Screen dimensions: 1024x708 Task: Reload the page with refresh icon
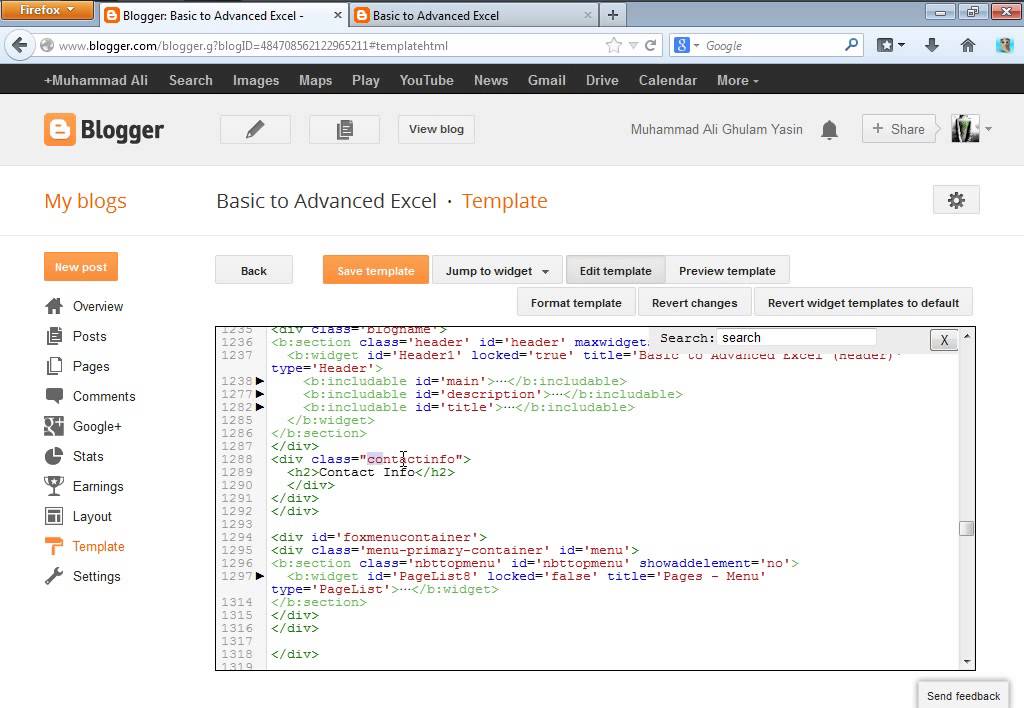(650, 45)
